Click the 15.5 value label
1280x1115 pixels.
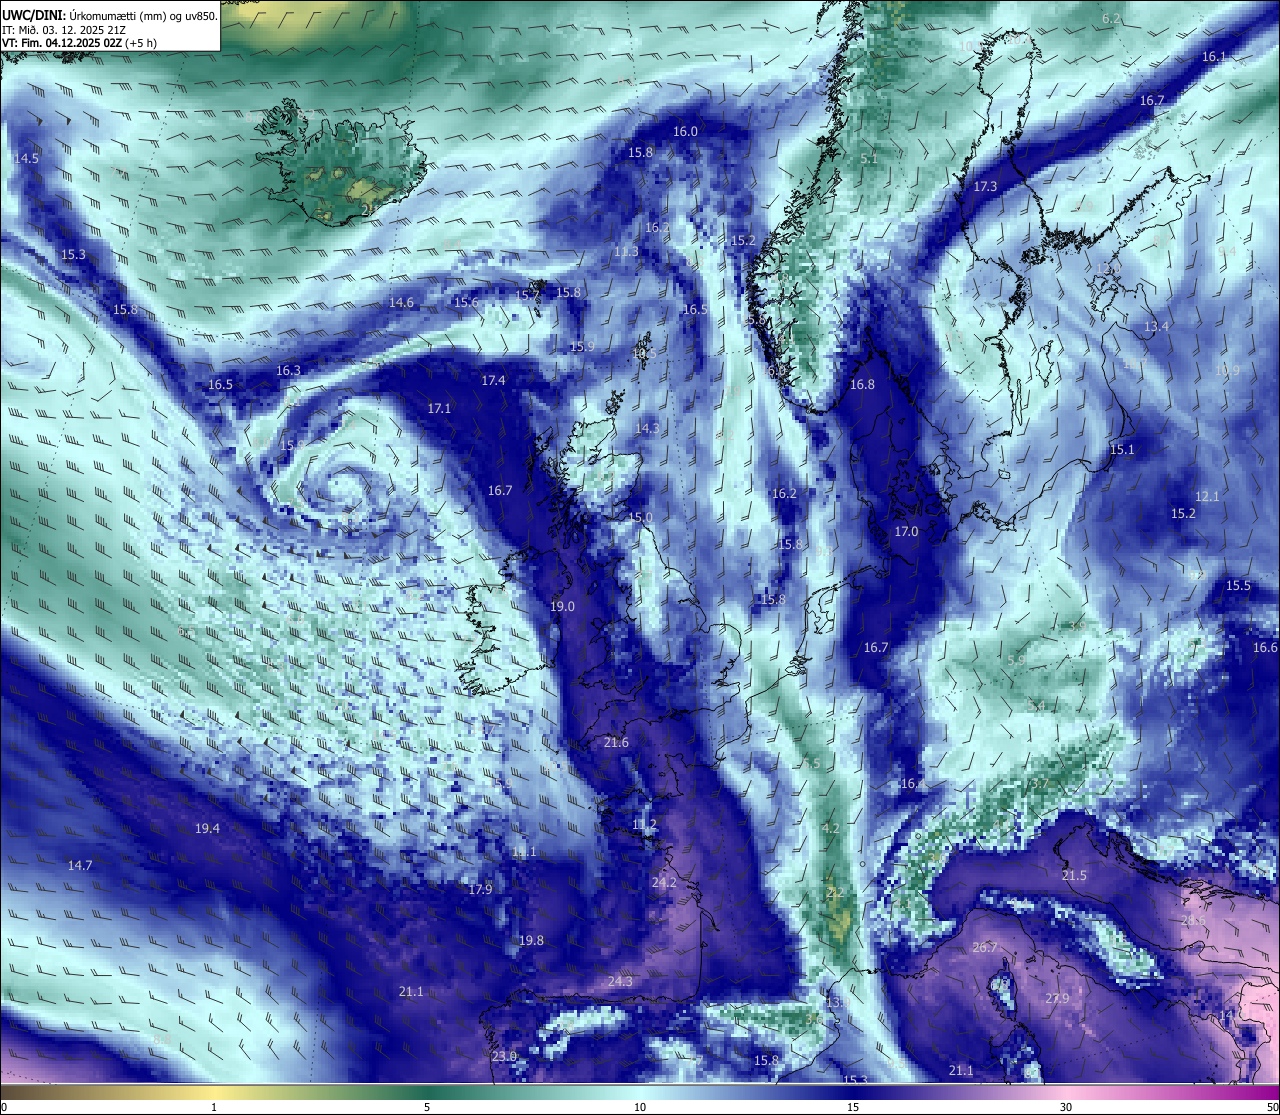point(1238,585)
